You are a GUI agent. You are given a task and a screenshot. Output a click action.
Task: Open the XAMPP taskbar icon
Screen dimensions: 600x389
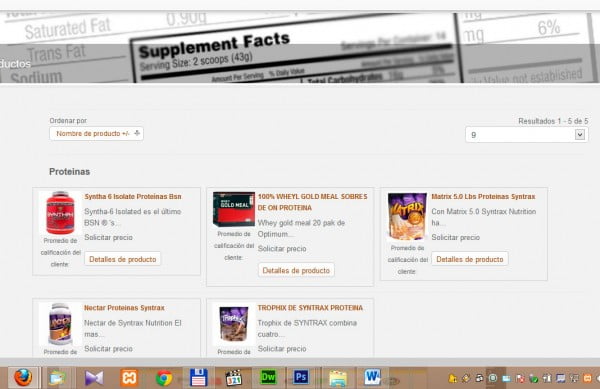(129, 378)
